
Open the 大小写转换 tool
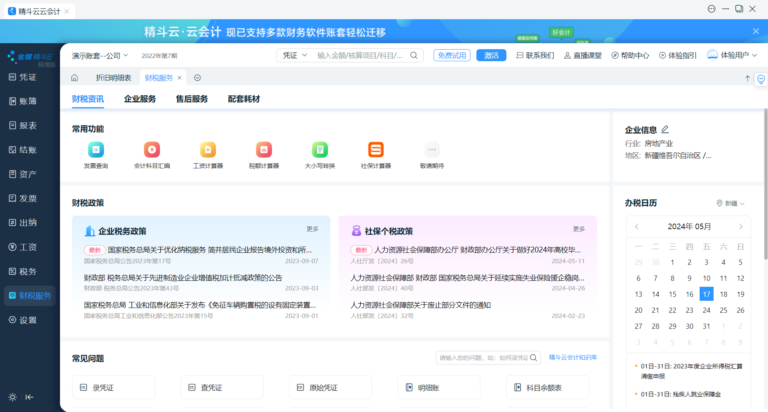pyautogui.click(x=320, y=149)
